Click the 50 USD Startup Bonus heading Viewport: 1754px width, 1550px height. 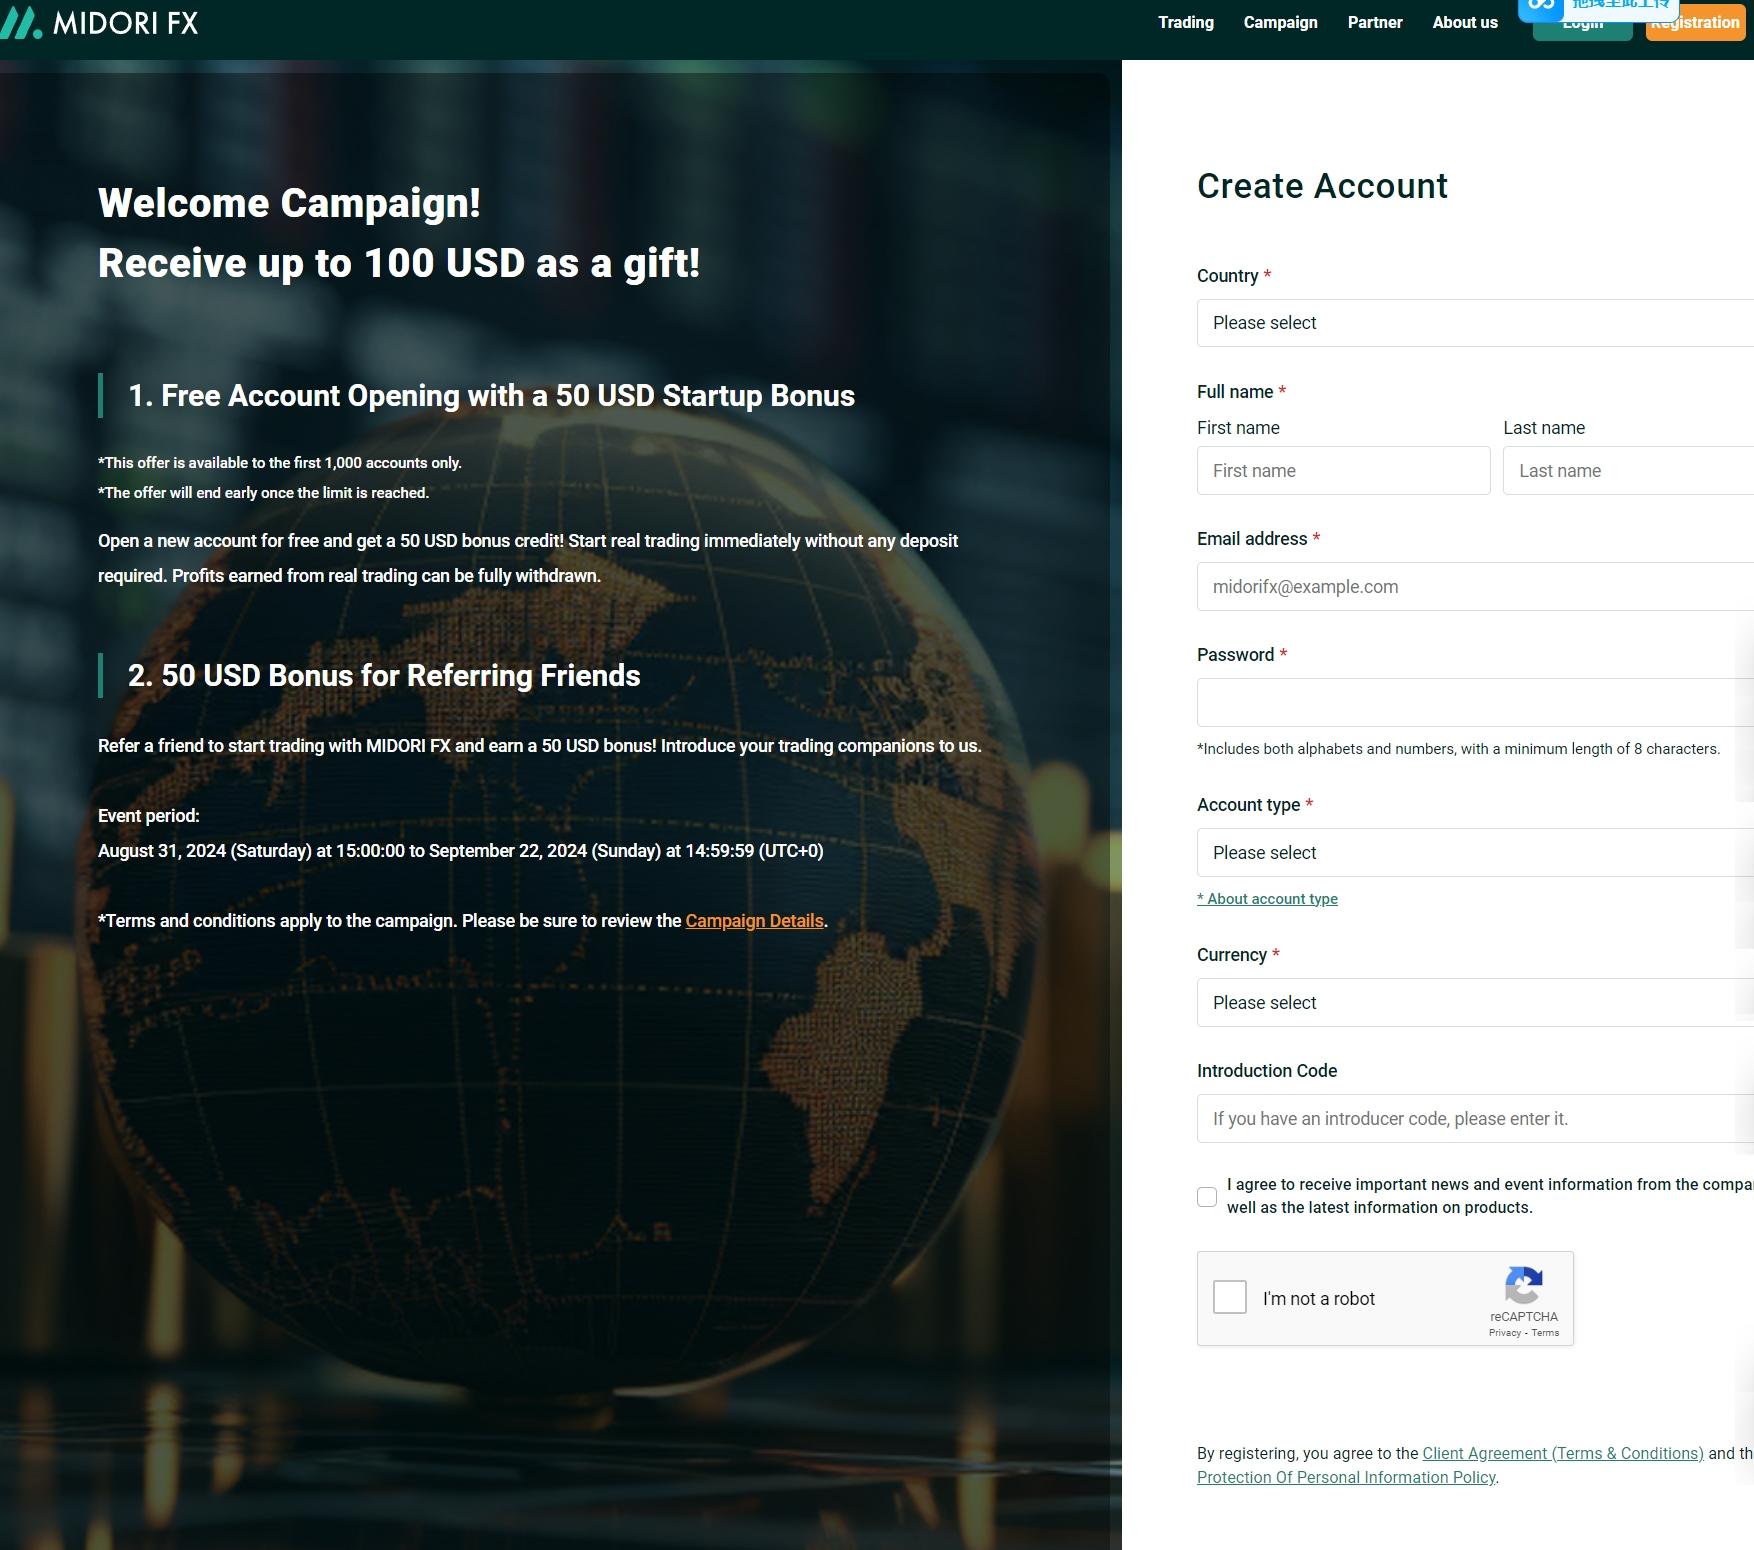(x=491, y=396)
